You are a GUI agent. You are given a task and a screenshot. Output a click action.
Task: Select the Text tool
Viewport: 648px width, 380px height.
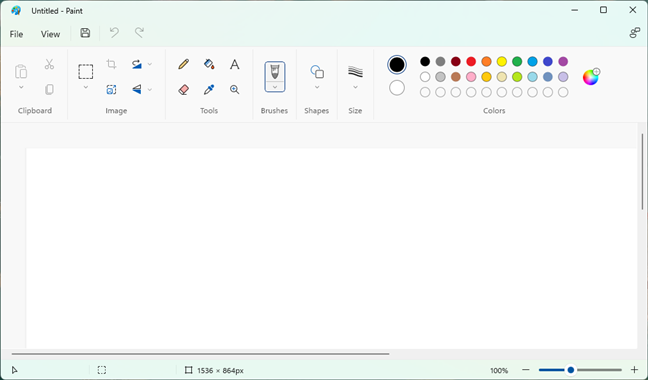pyautogui.click(x=234, y=64)
